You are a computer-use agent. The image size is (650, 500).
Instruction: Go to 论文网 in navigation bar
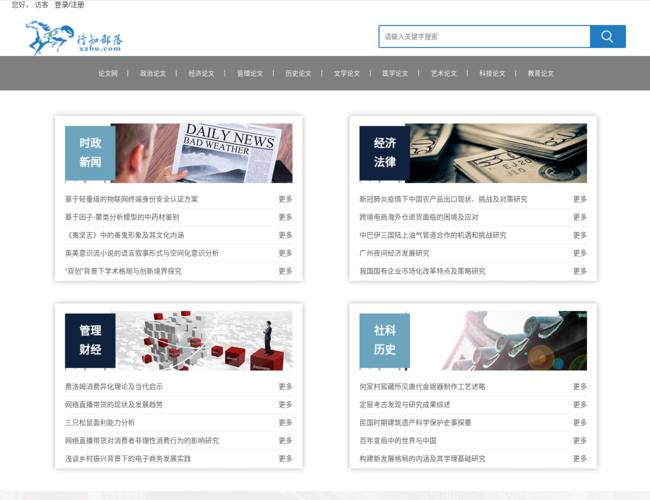point(108,73)
